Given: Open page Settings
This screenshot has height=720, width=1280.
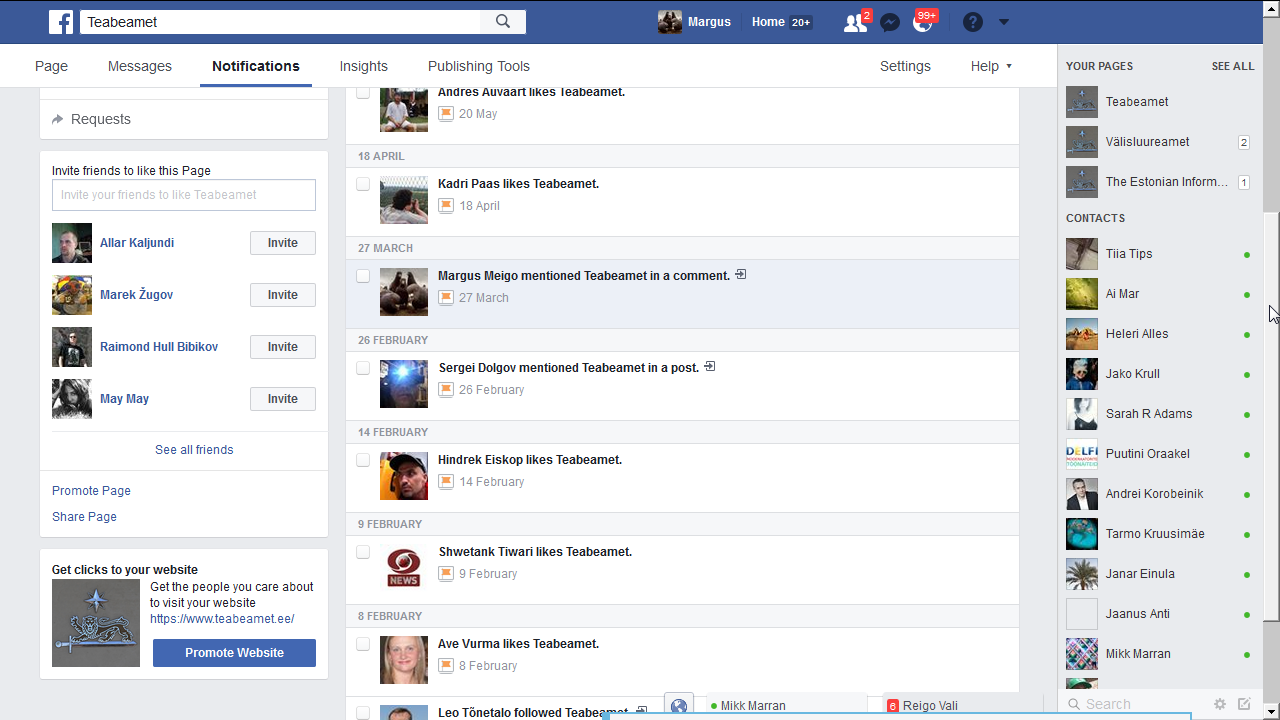Looking at the screenshot, I should (x=905, y=66).
